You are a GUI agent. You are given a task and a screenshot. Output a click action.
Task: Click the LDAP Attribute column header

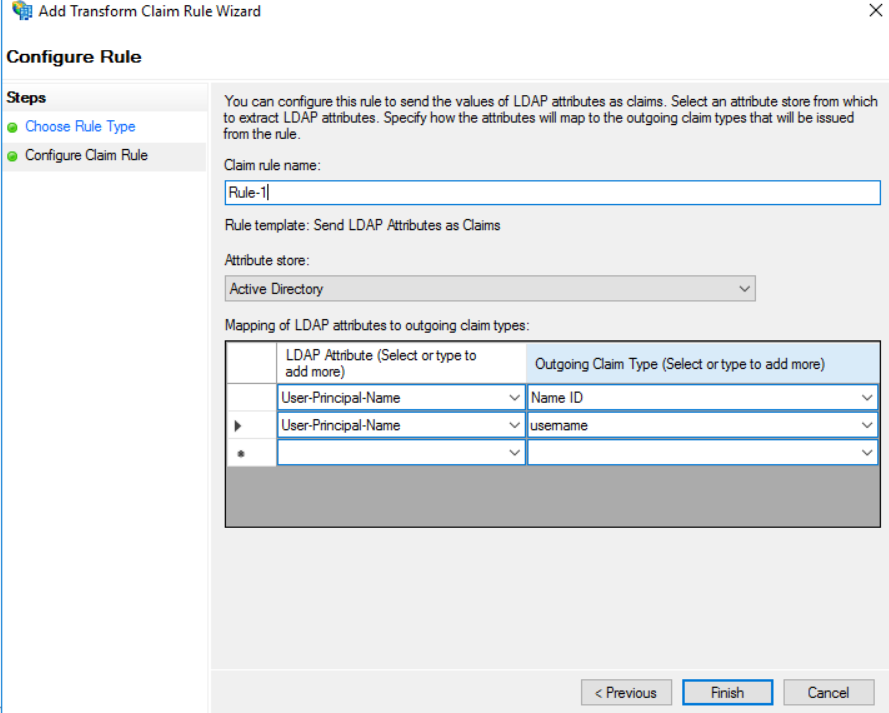point(401,363)
